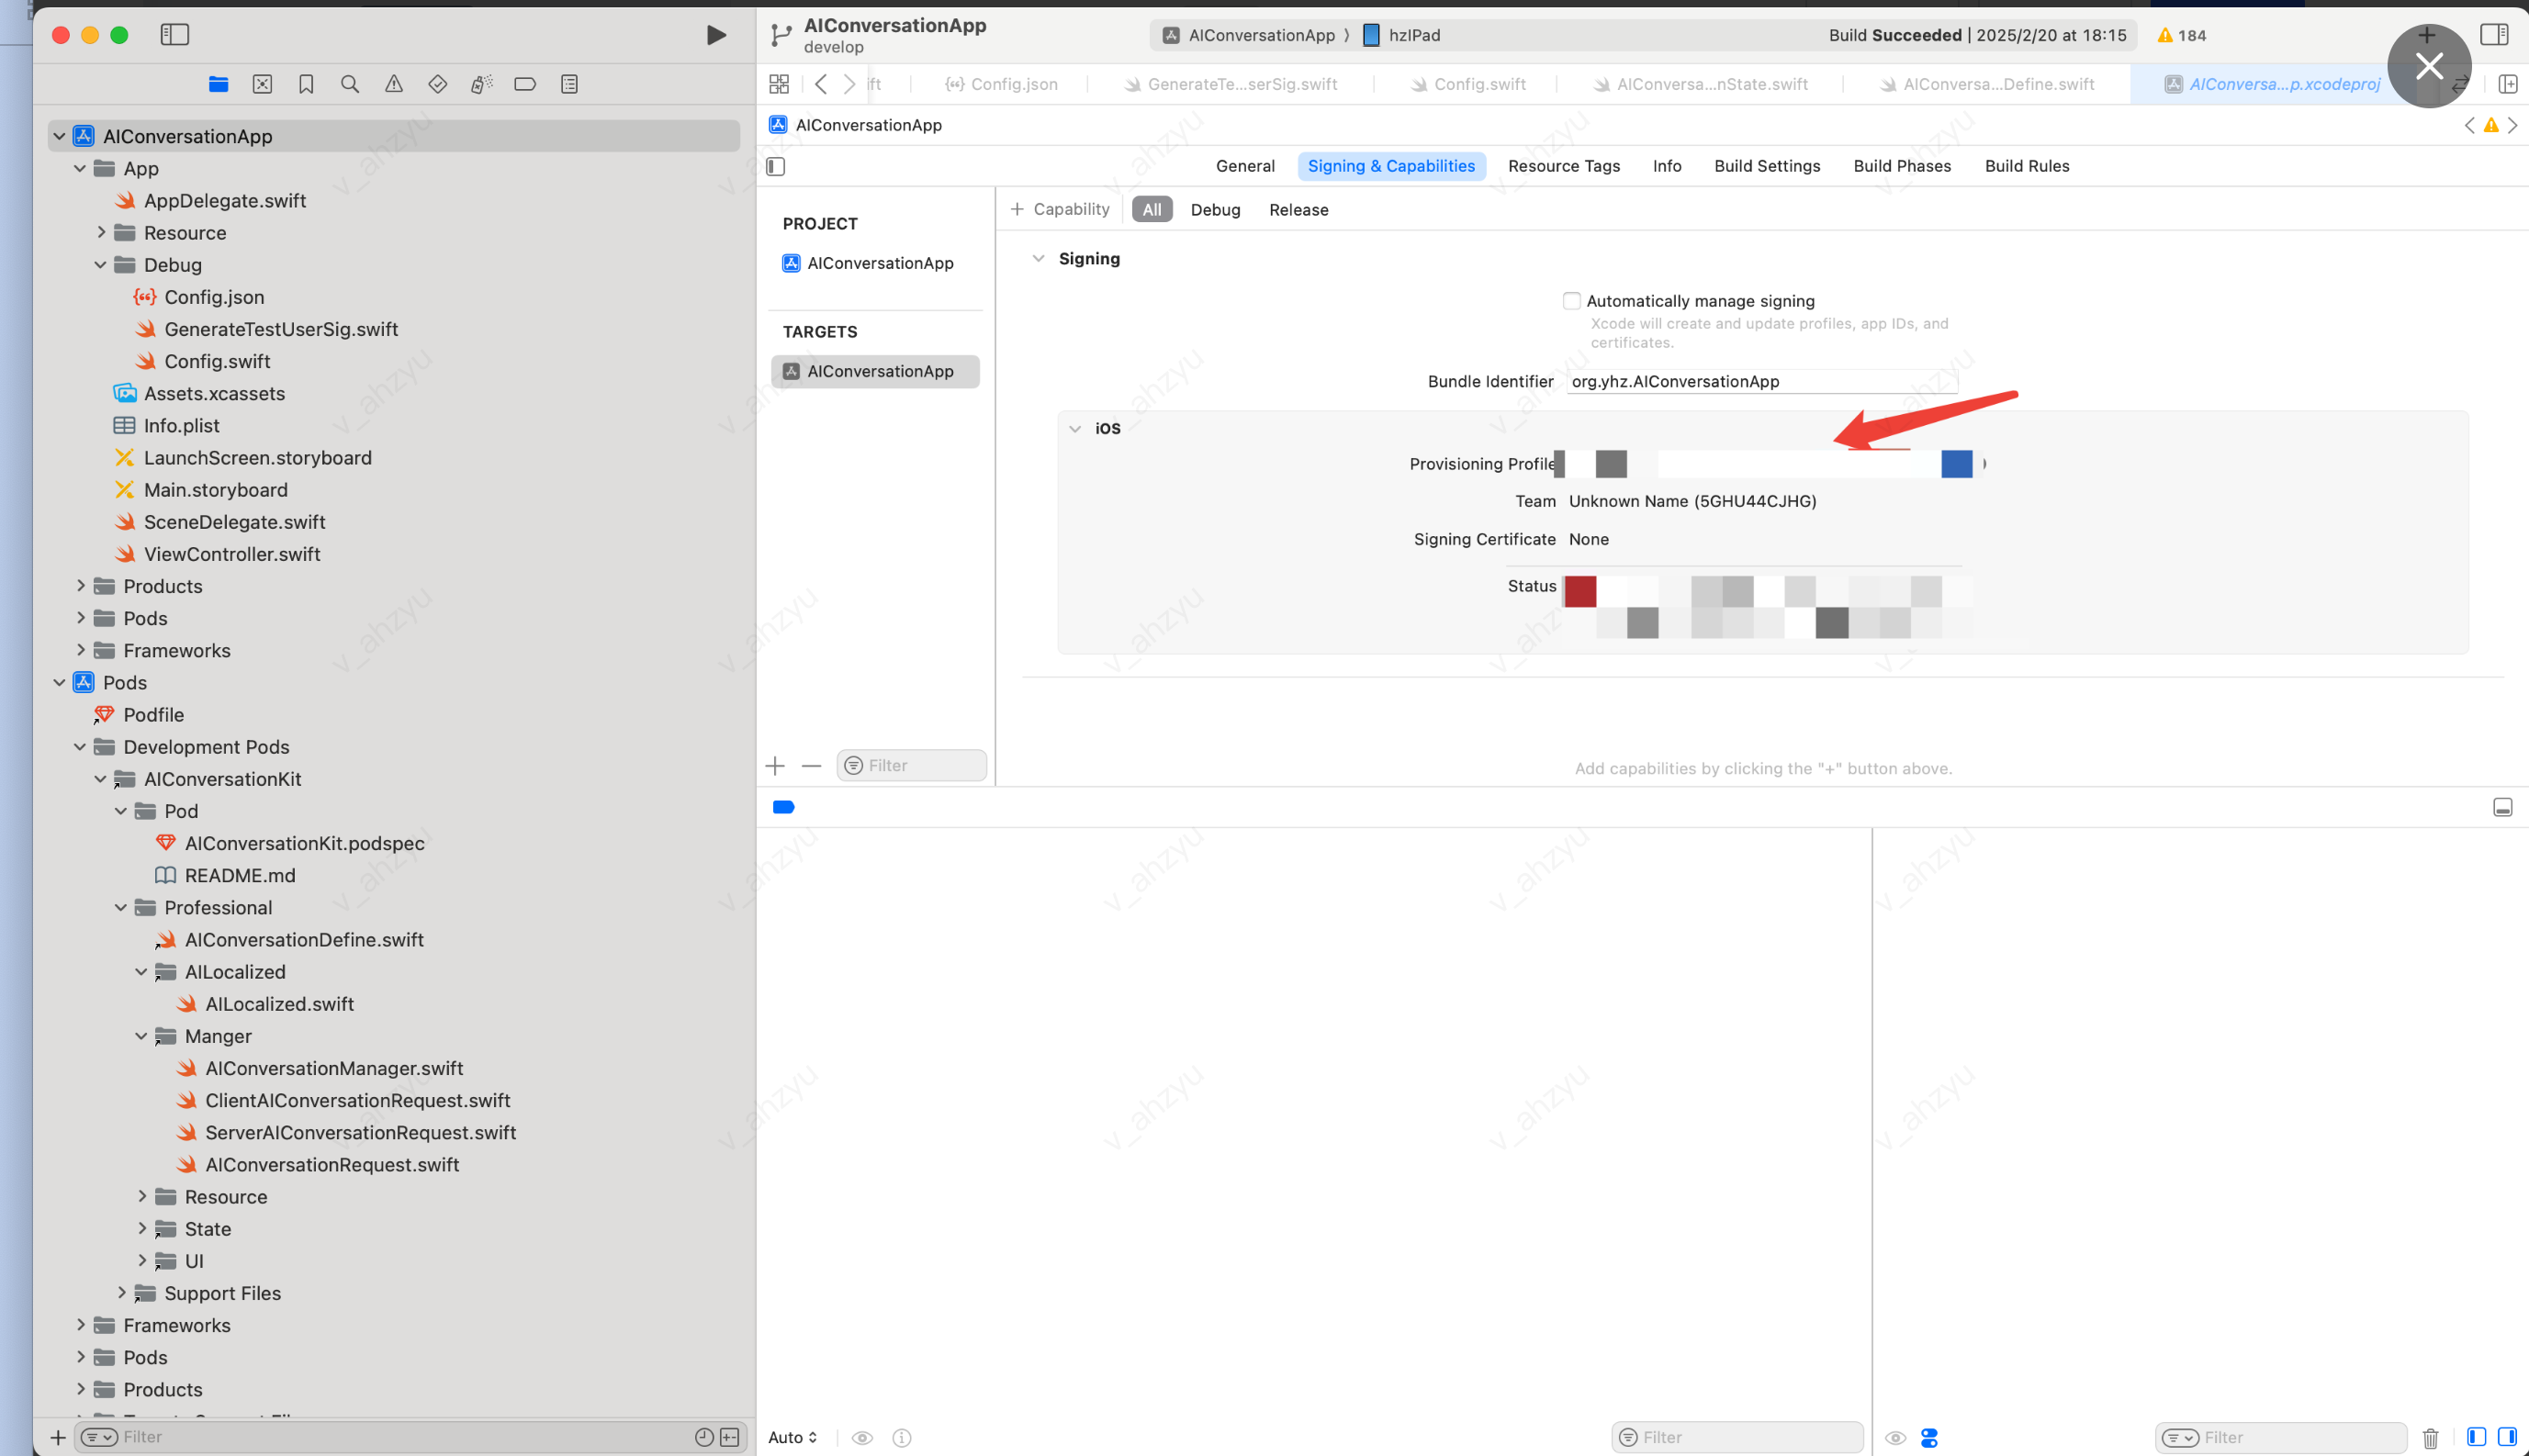The image size is (2529, 1456).
Task: Run the app with the play button
Action: coord(716,35)
